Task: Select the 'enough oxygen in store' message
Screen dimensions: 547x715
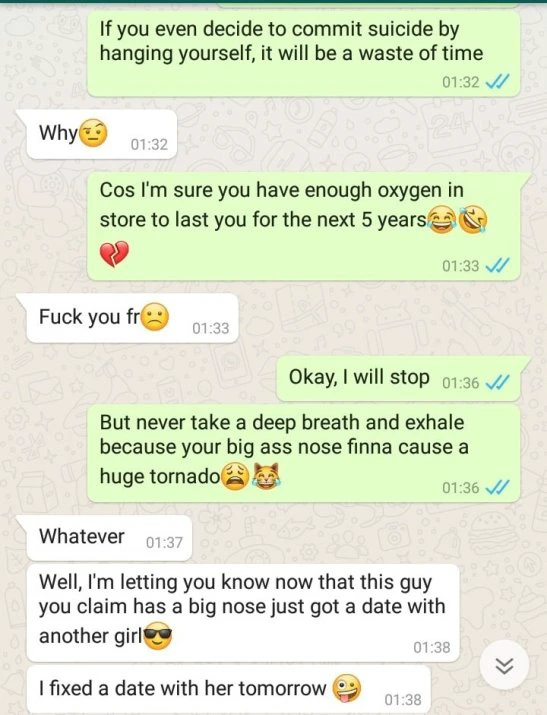Action: click(x=304, y=227)
